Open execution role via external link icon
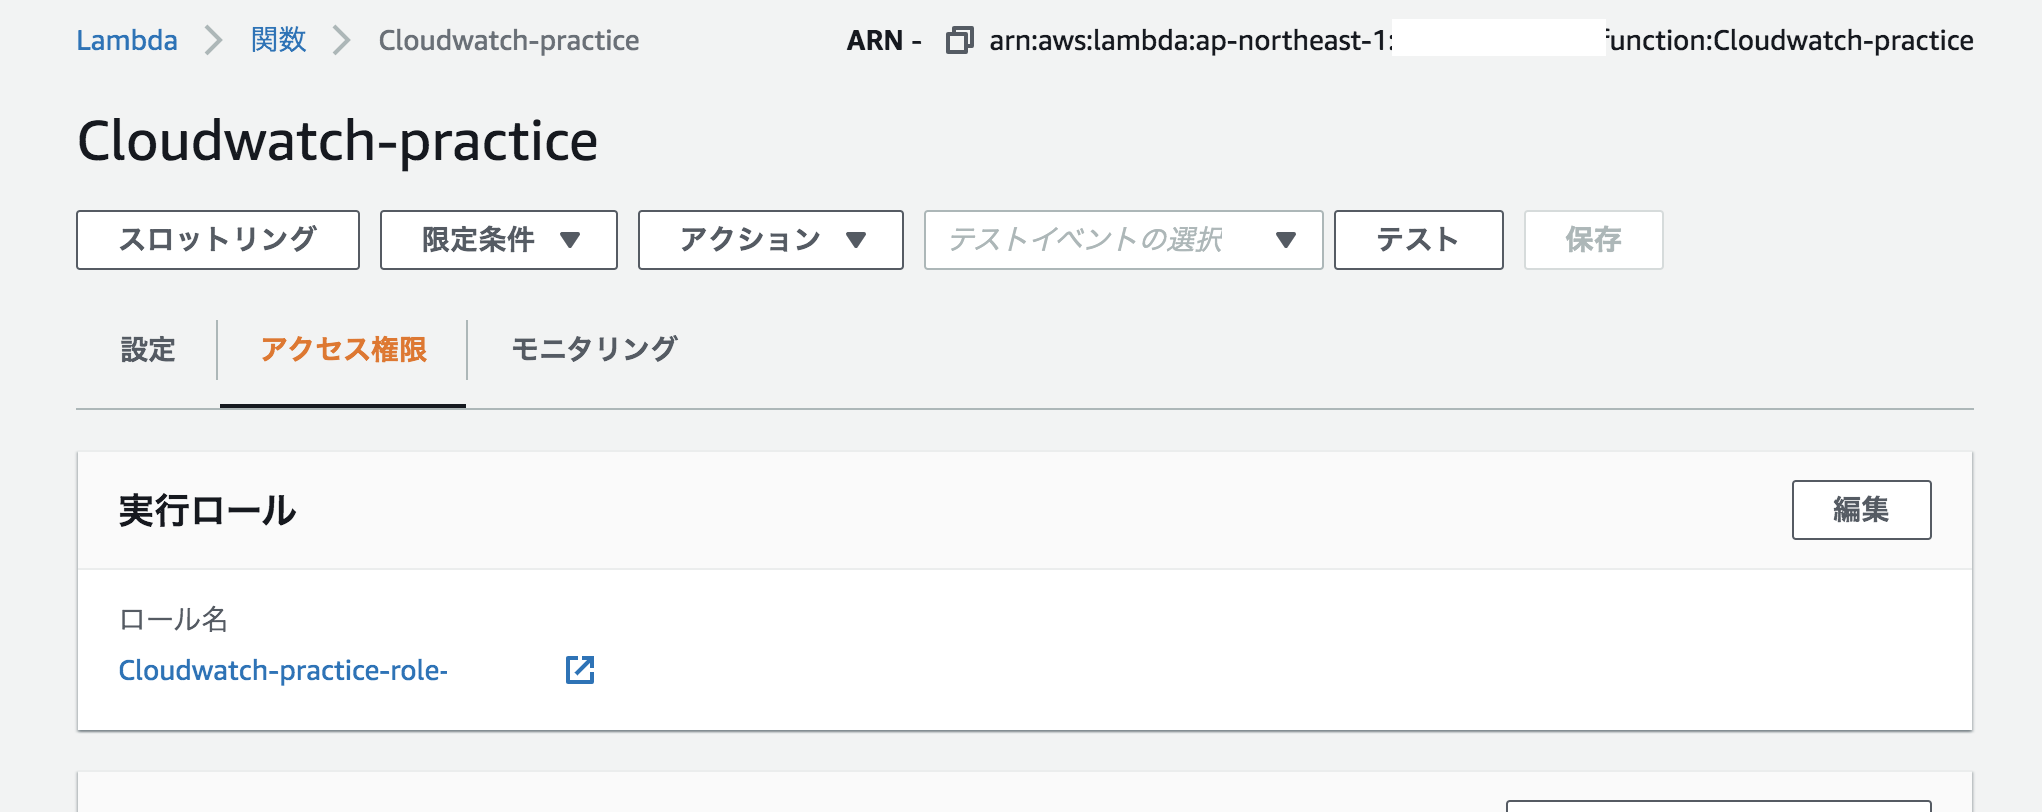 point(581,671)
